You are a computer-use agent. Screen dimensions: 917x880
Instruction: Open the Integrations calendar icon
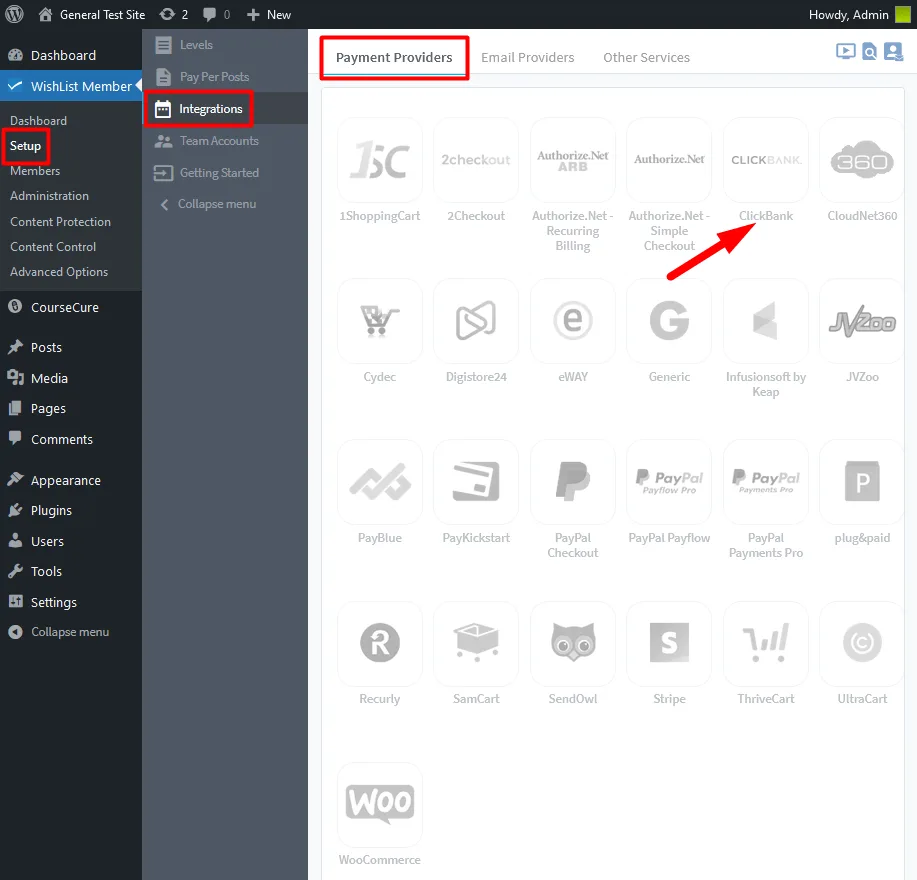[x=162, y=108]
